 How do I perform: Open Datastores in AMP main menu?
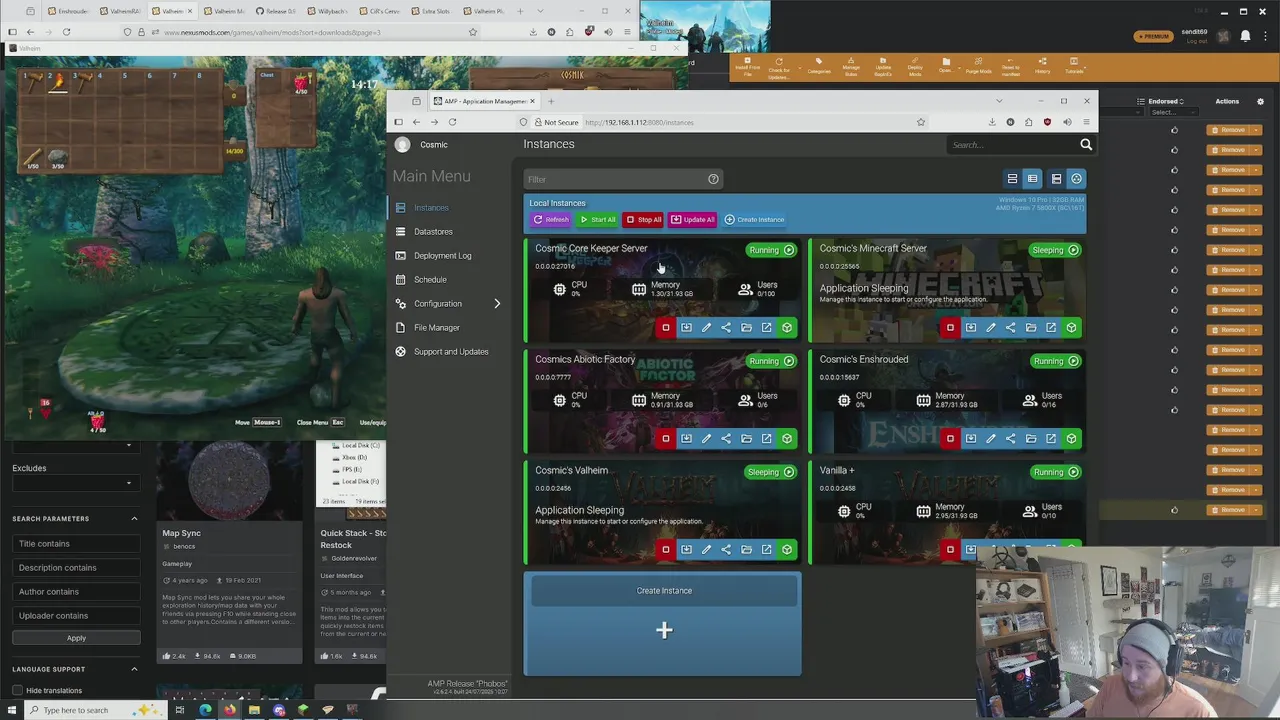[x=433, y=232]
